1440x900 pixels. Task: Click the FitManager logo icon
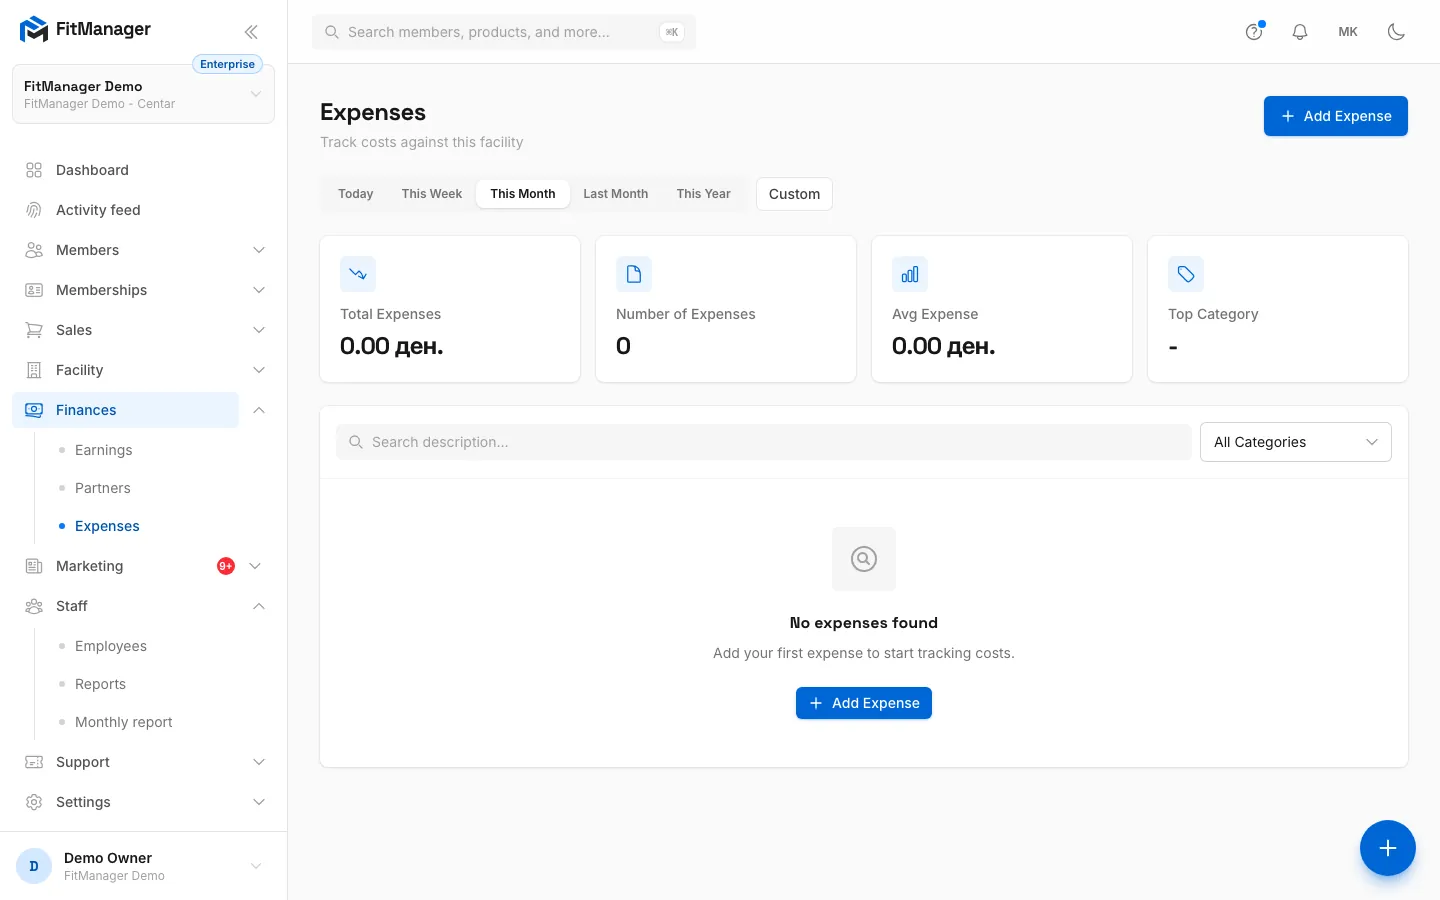34,30
